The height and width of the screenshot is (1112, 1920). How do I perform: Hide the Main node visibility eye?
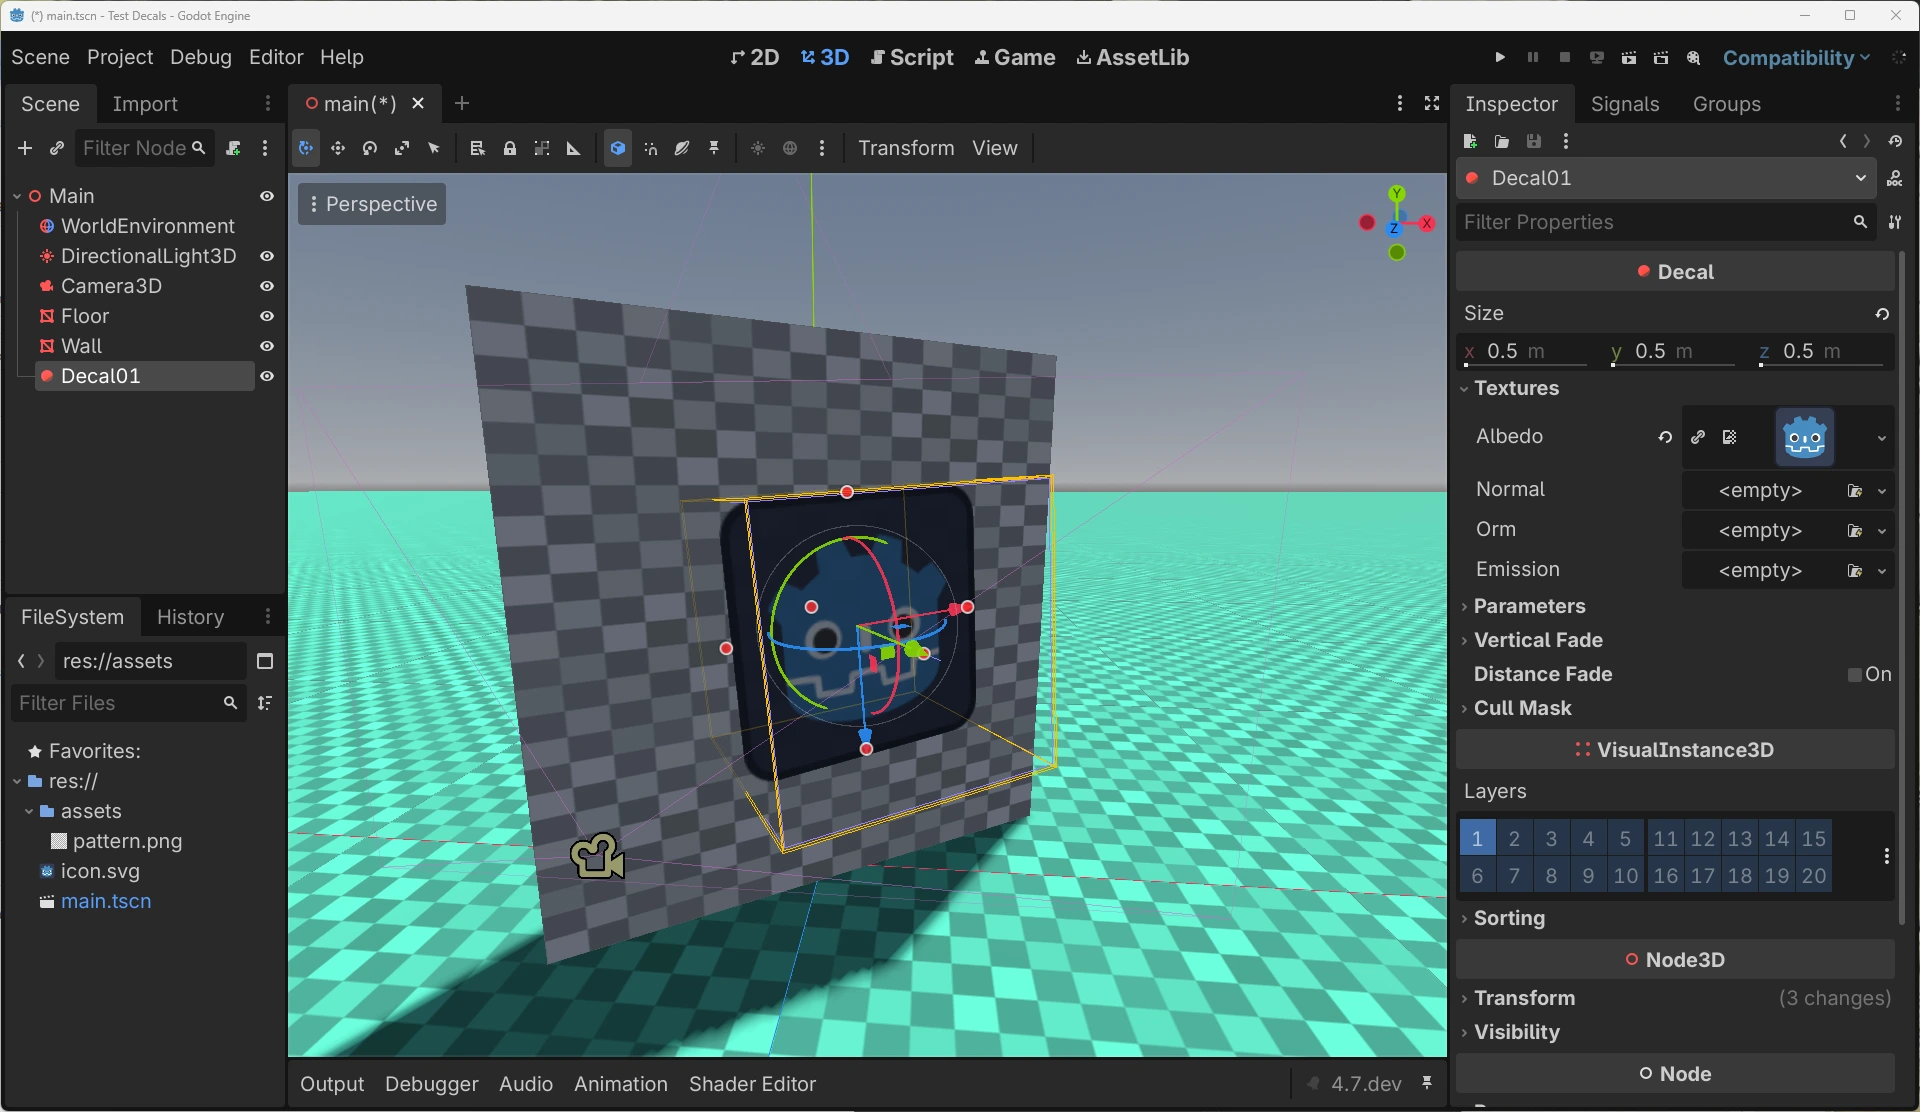click(267, 196)
